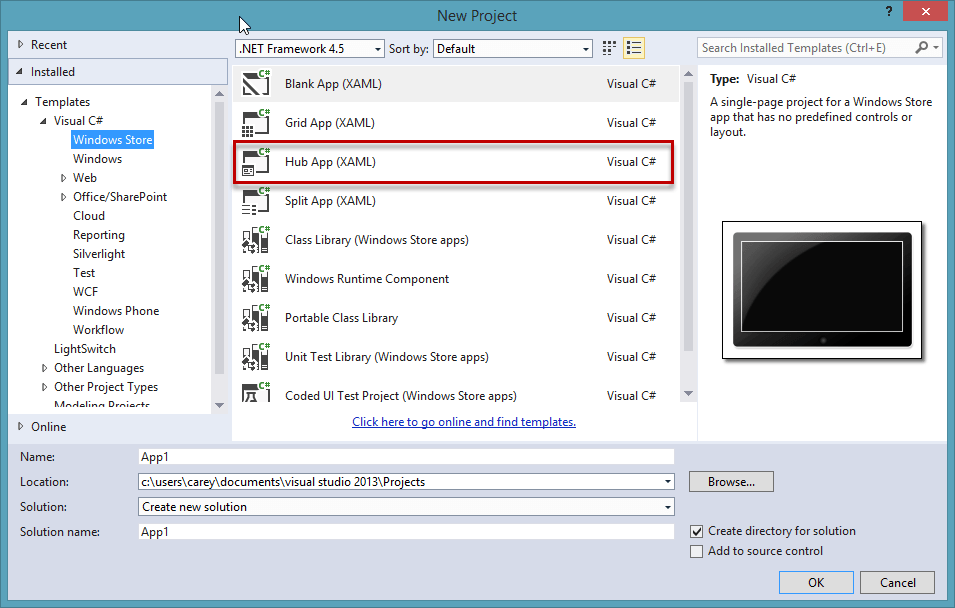Select the Split App (XAML) template name
This screenshot has width=955, height=608.
pos(330,200)
